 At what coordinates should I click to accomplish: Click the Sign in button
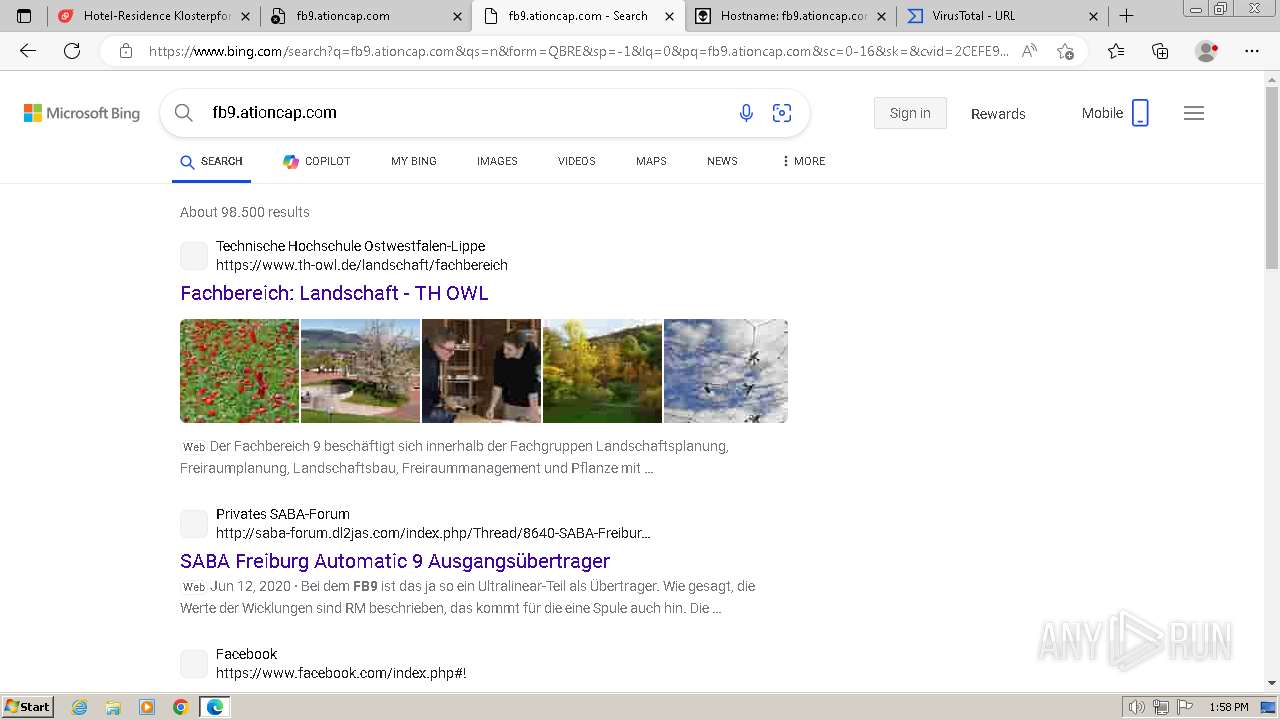[x=910, y=113]
